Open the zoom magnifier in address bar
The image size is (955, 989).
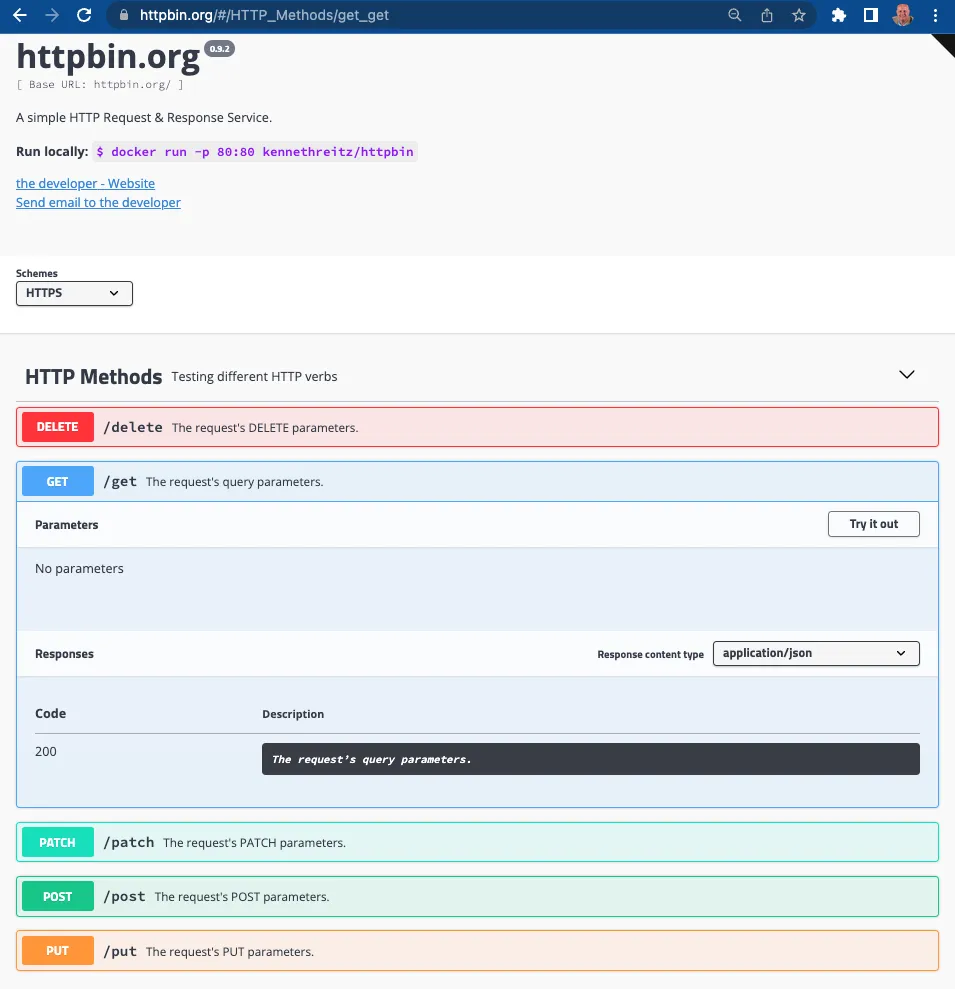734,15
